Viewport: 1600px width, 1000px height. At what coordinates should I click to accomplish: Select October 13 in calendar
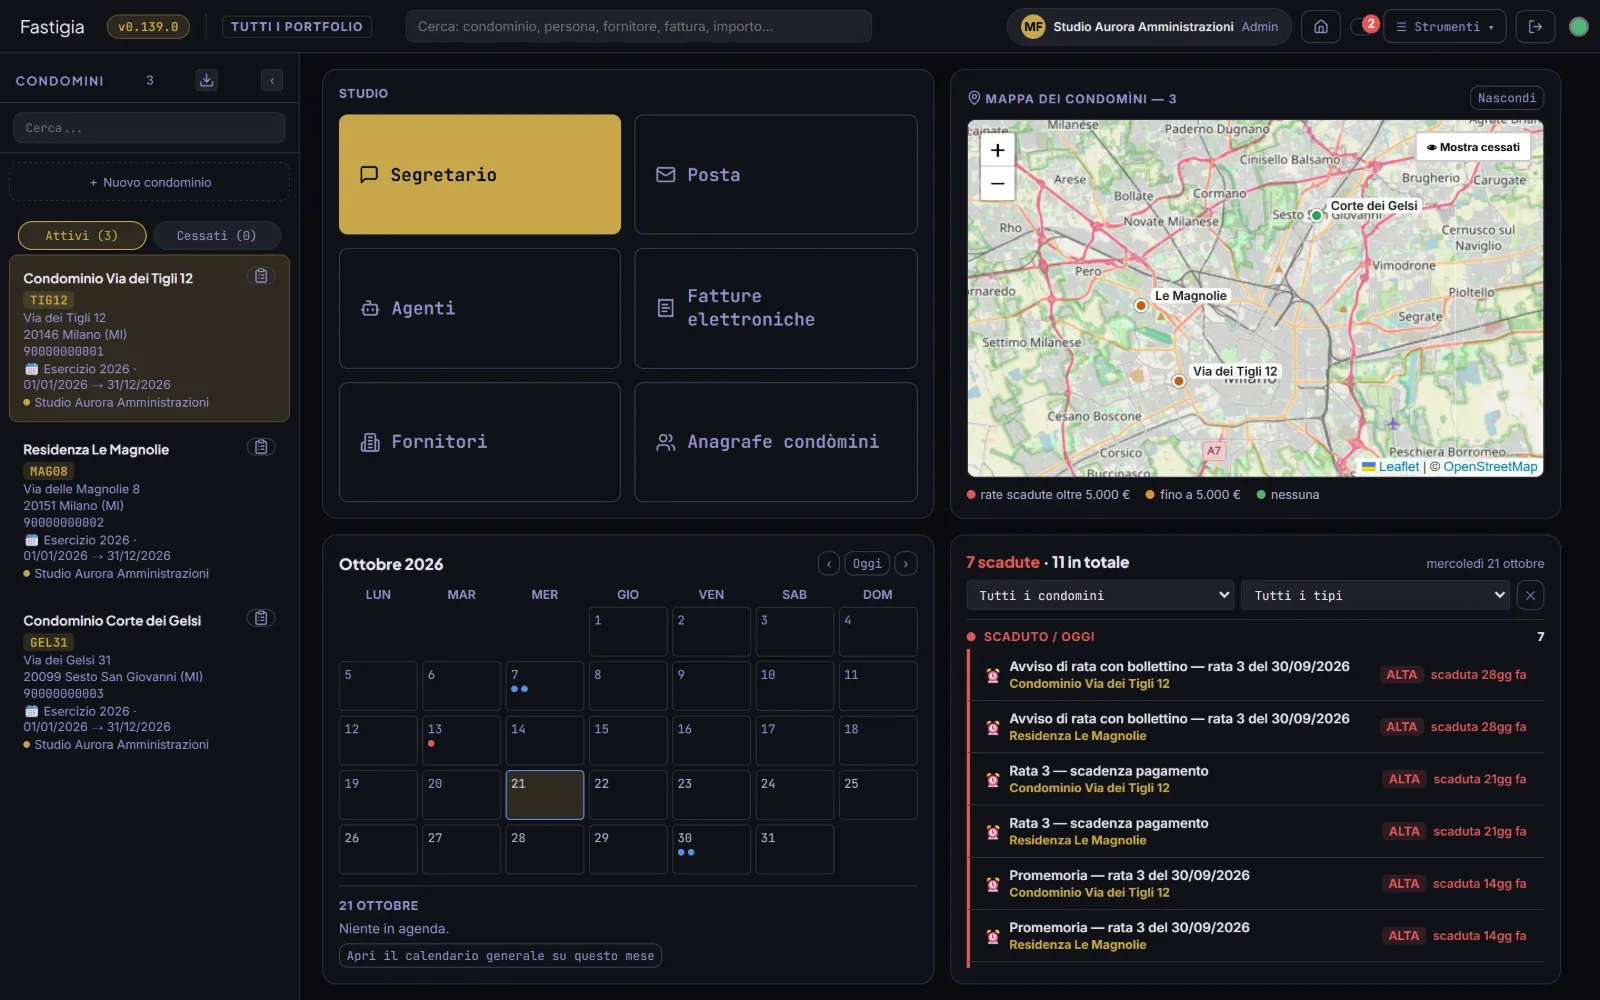[x=461, y=740]
